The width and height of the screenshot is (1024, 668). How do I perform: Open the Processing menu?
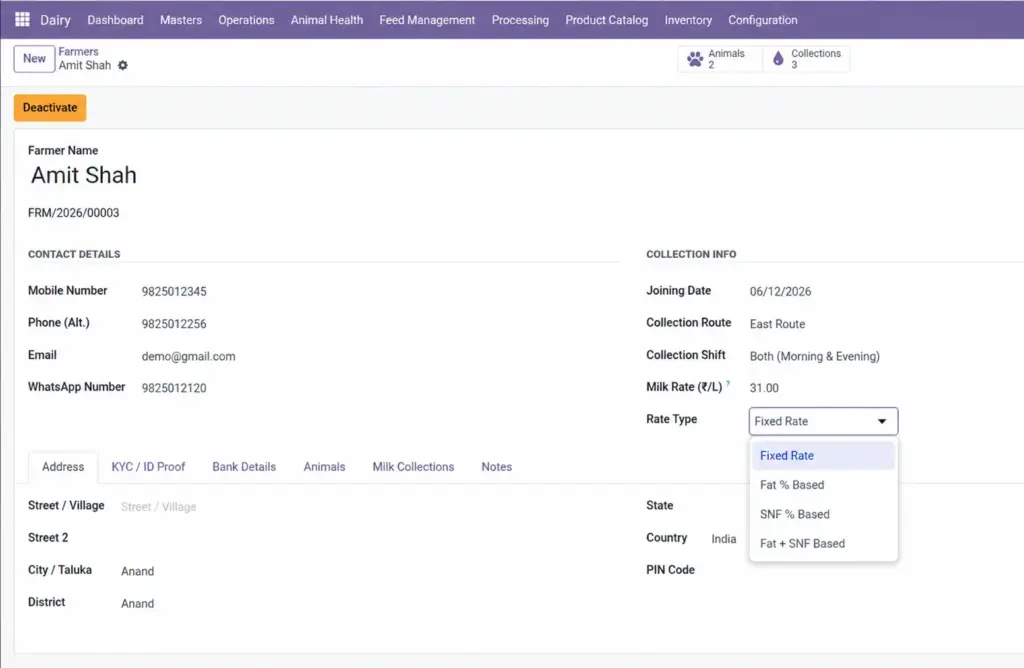click(x=520, y=20)
